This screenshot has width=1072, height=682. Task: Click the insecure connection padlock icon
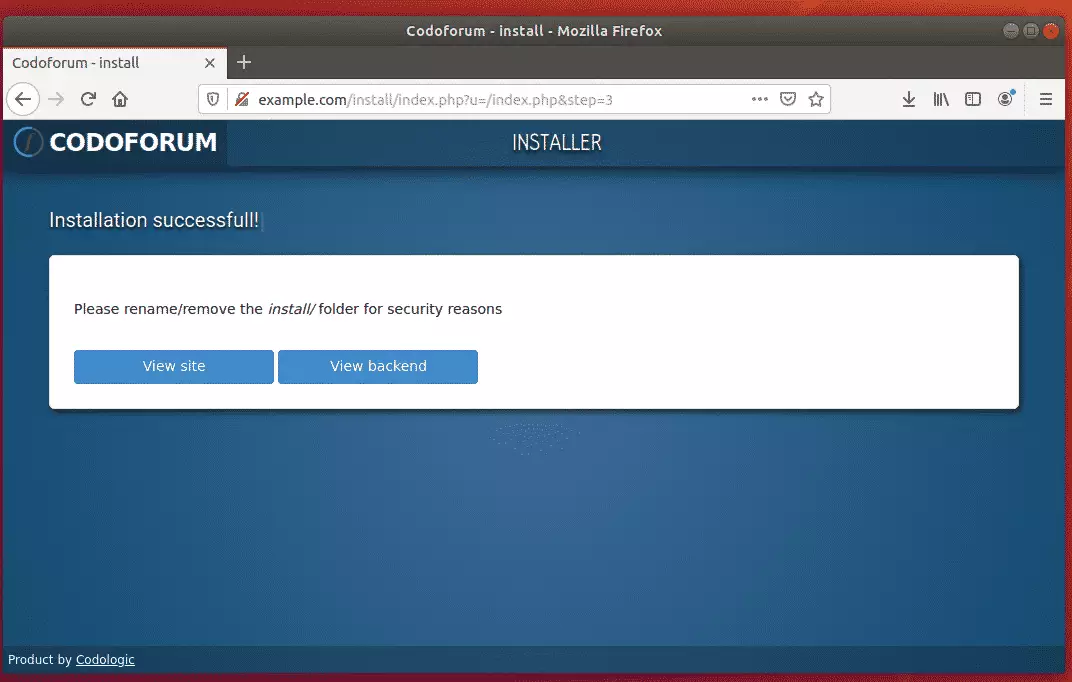[241, 99]
